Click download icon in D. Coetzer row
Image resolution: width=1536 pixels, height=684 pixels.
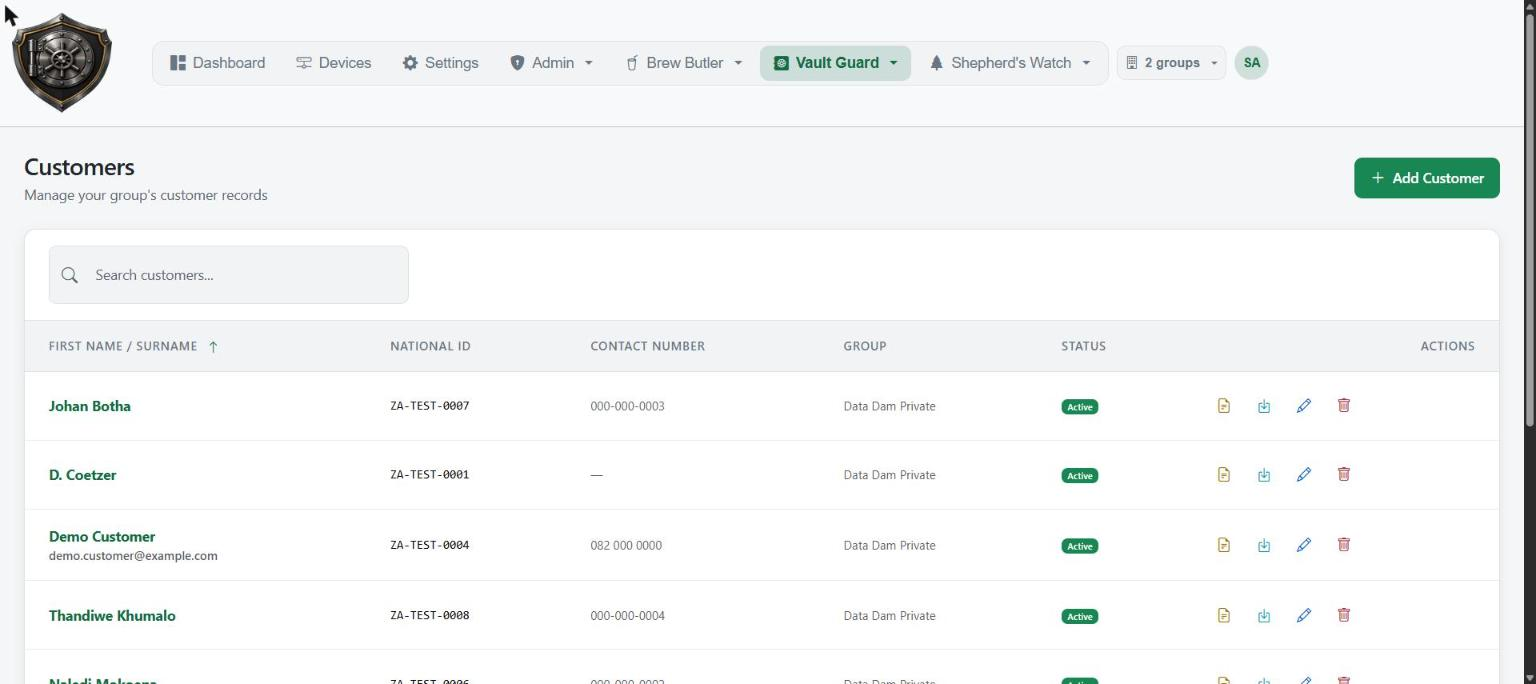click(x=1264, y=475)
